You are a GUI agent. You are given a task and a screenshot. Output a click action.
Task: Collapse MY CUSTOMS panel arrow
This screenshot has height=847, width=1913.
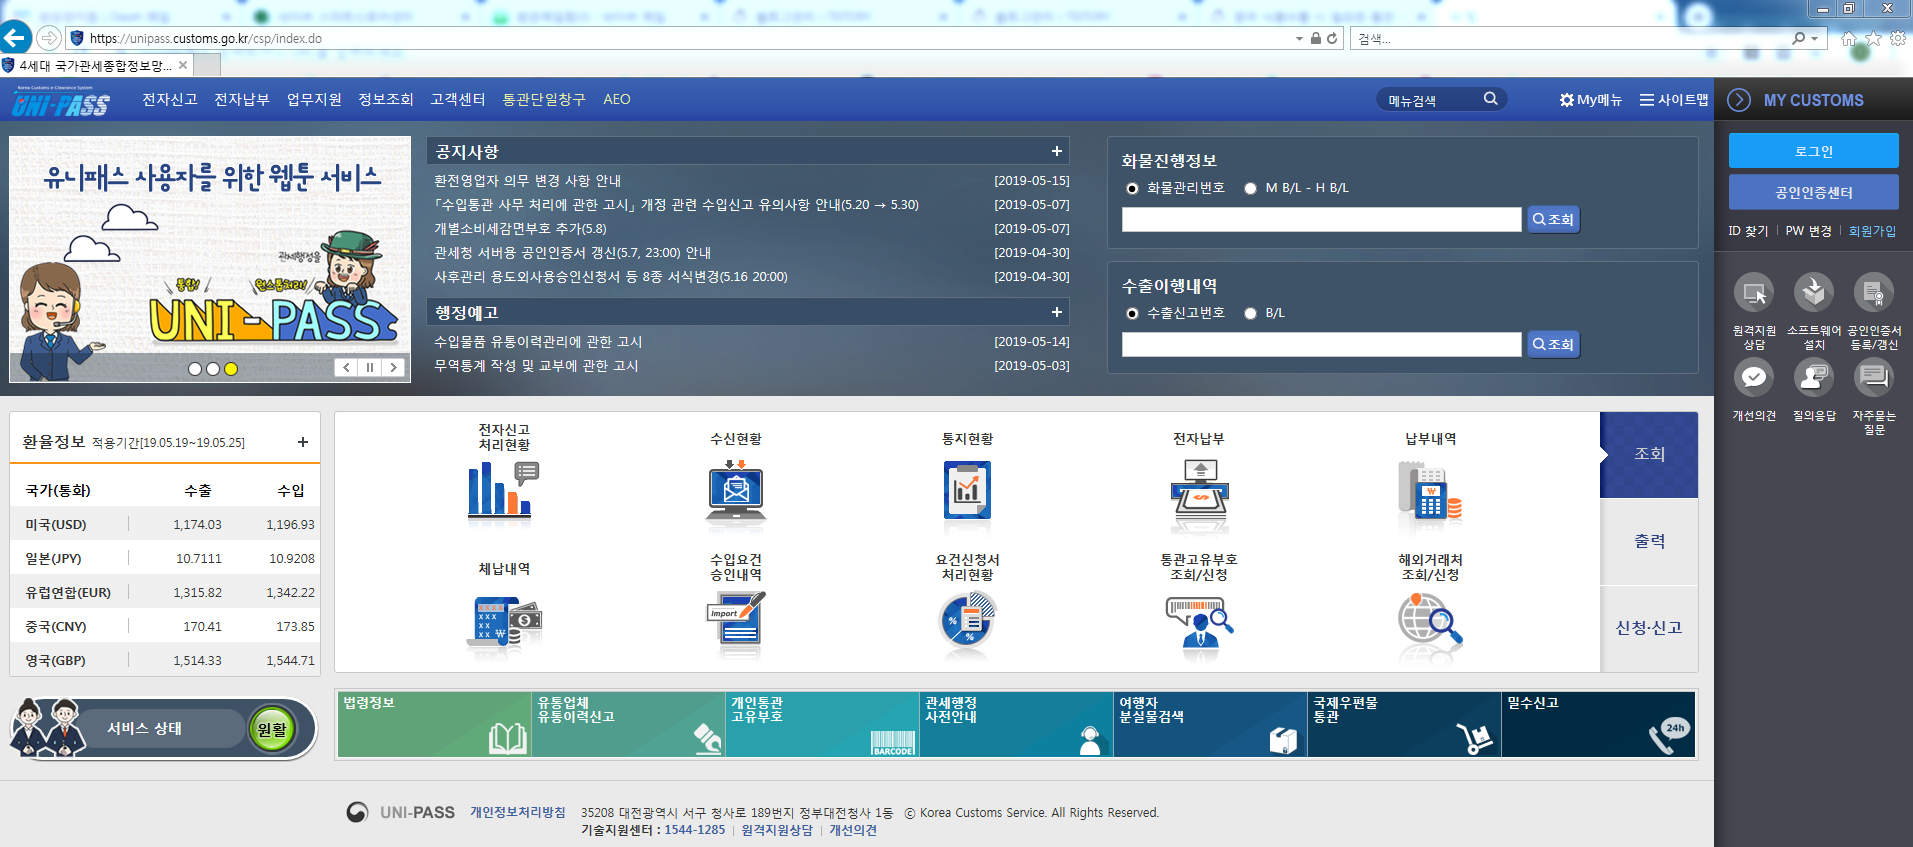pyautogui.click(x=1739, y=100)
